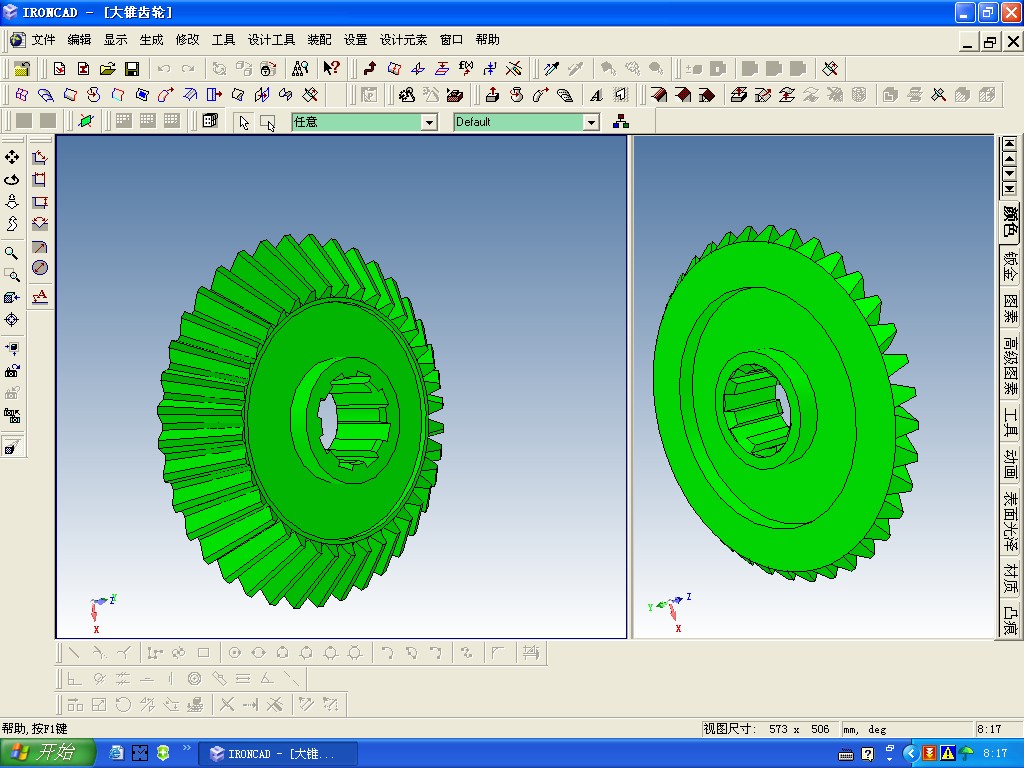Click the 开始 Start button
The width and height of the screenshot is (1024, 768).
click(x=47, y=753)
